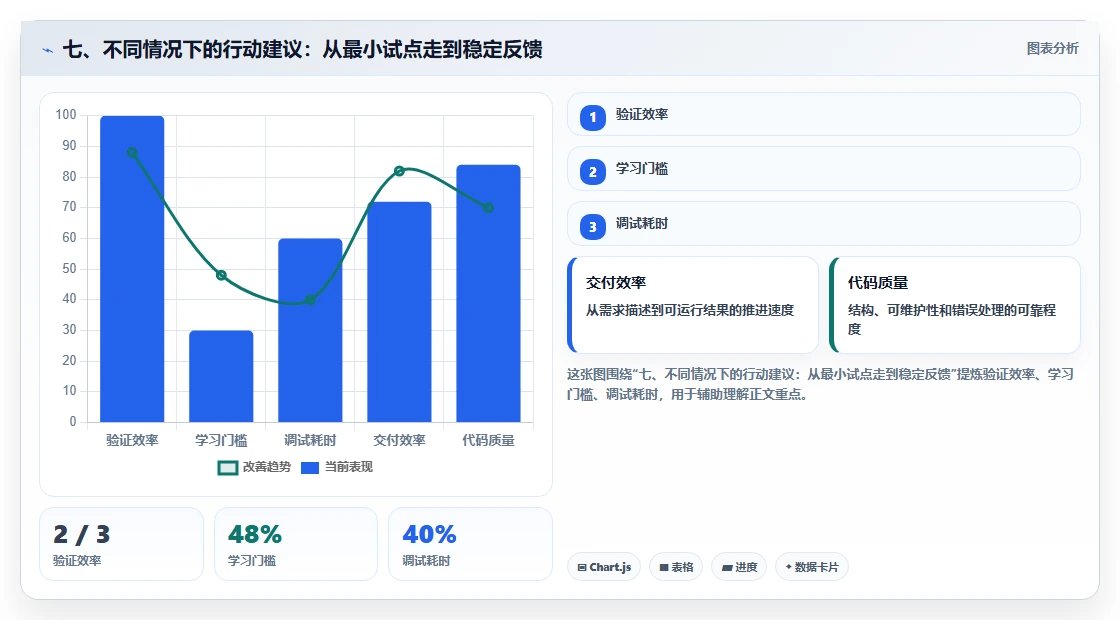Click the summary paragraph starting with 这张图围绕
The width and height of the screenshot is (1120, 620).
pyautogui.click(x=820, y=384)
